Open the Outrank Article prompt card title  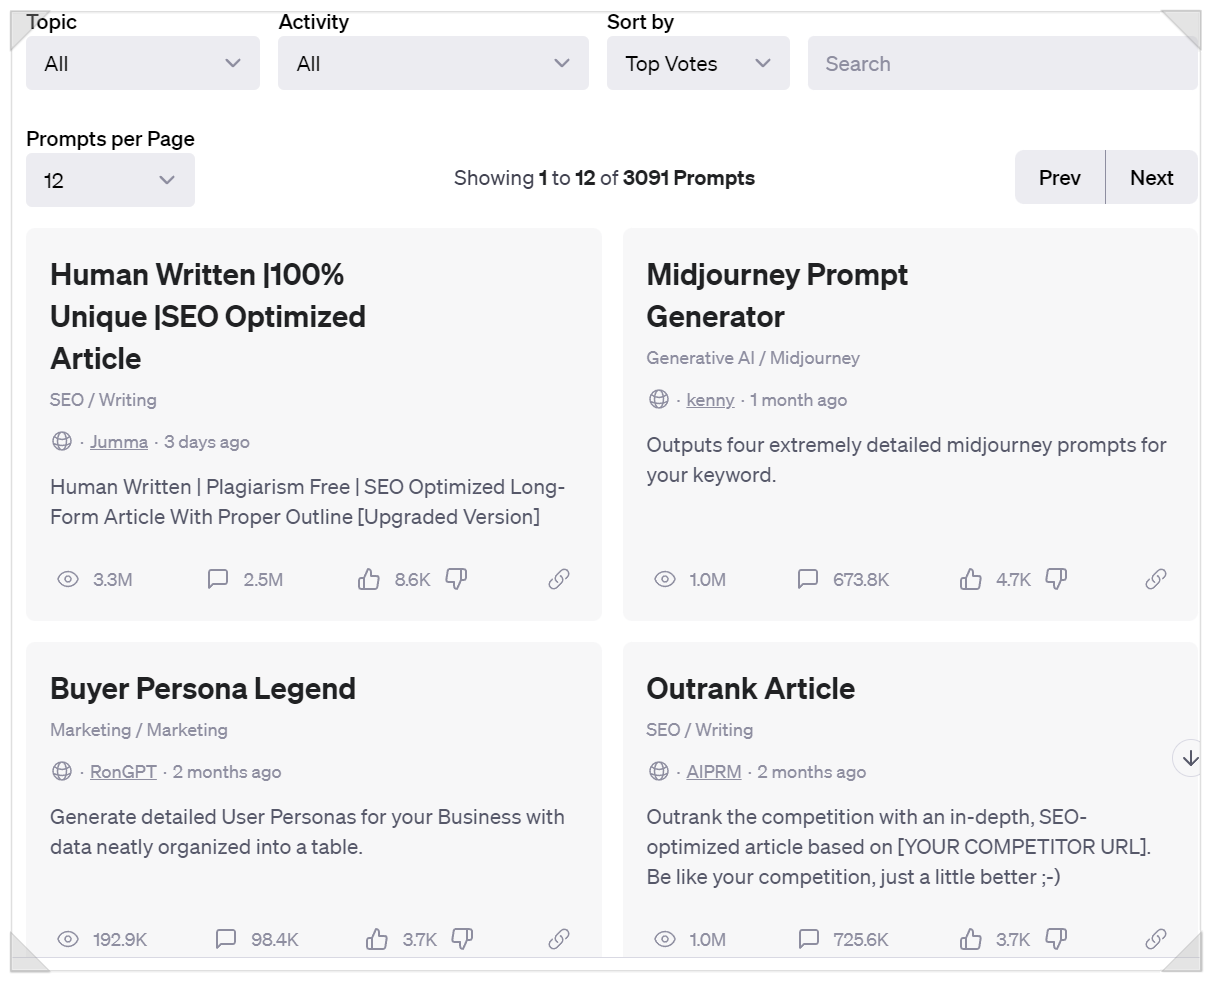[750, 689]
